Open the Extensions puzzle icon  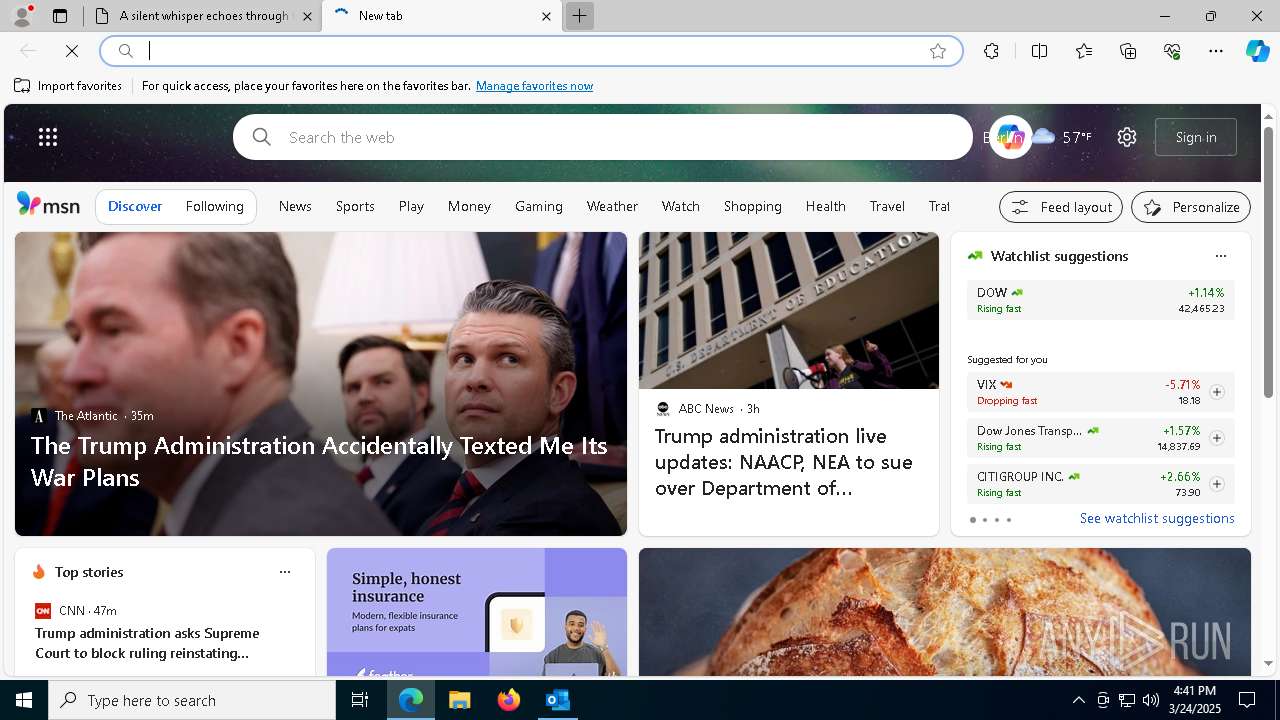(991, 51)
